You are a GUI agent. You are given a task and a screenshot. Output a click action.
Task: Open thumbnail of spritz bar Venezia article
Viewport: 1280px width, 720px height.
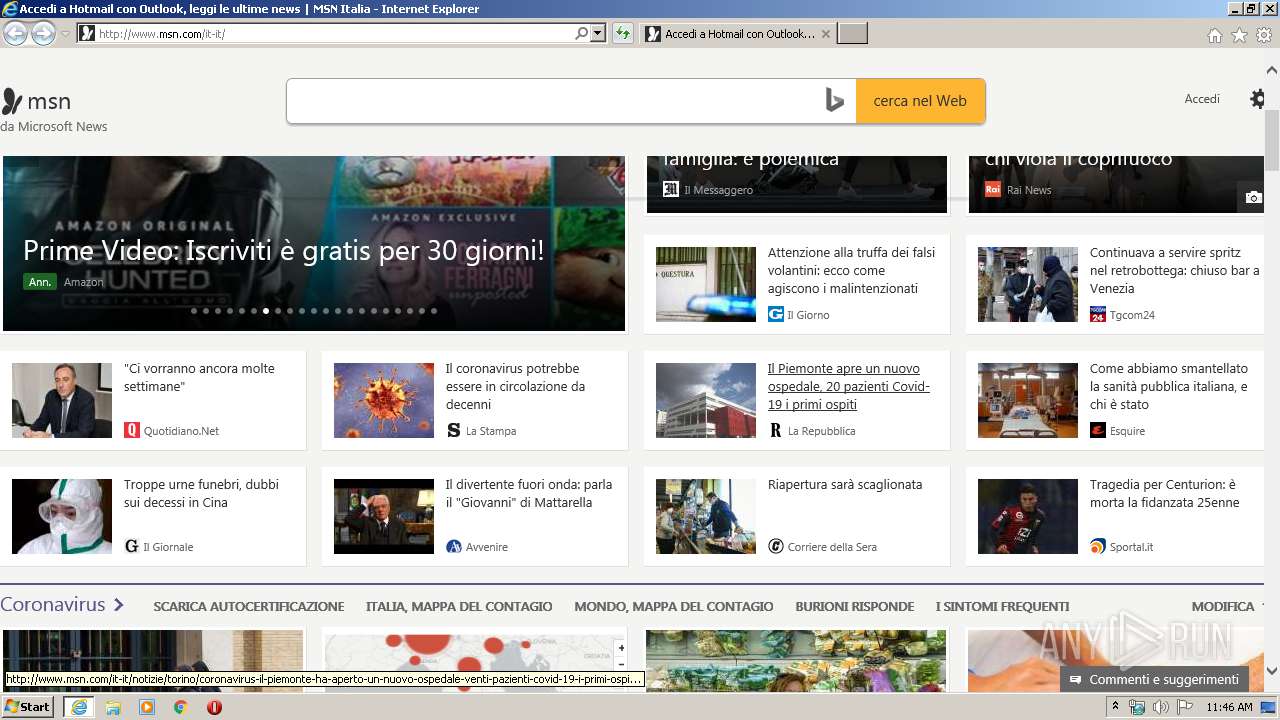point(1028,284)
